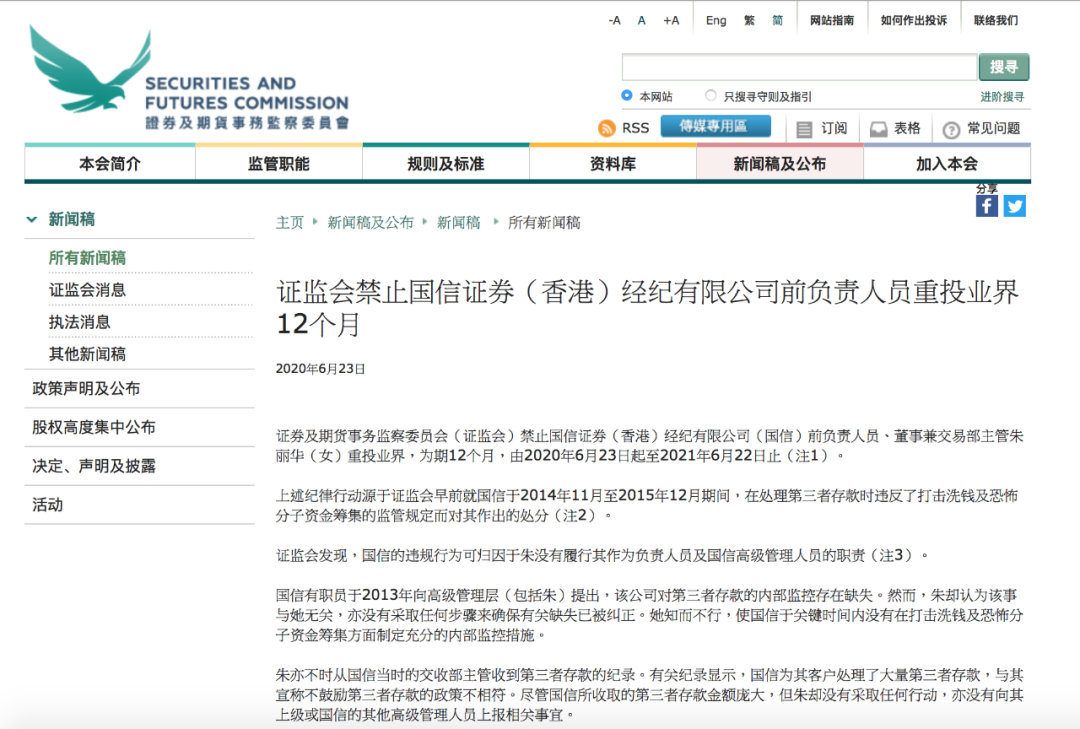
Task: Click the 所有新闻稿 breadcrumb text
Action: pyautogui.click(x=544, y=223)
